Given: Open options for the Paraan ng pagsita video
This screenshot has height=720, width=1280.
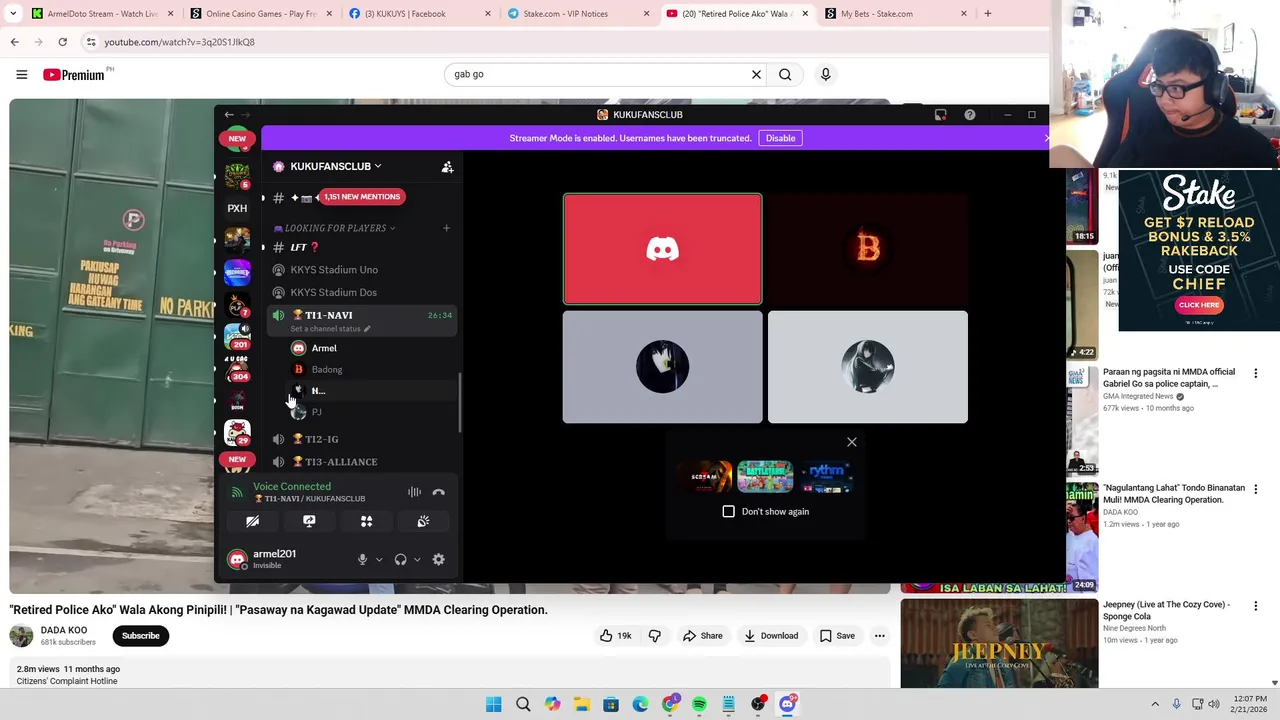Looking at the screenshot, I should 1255,373.
